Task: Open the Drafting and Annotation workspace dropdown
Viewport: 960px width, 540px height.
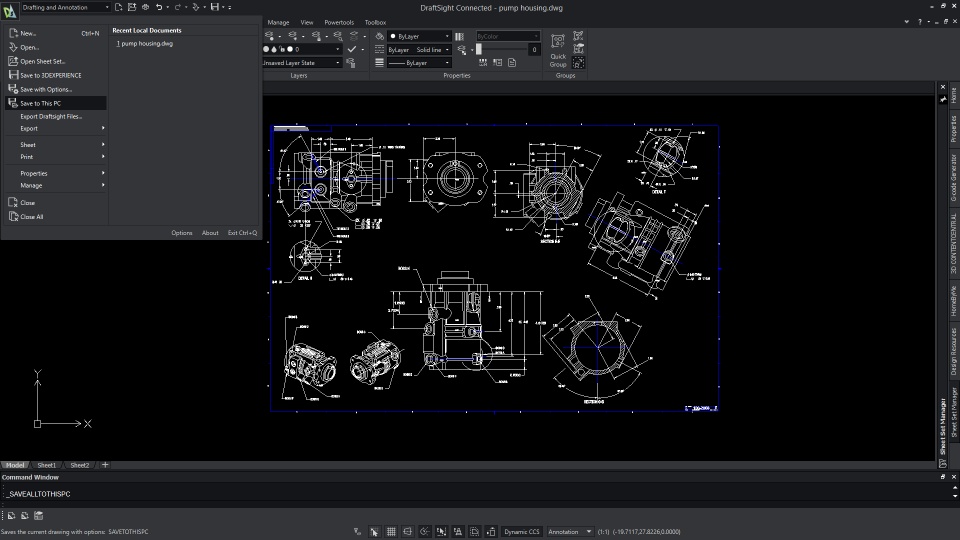Action: (66, 7)
